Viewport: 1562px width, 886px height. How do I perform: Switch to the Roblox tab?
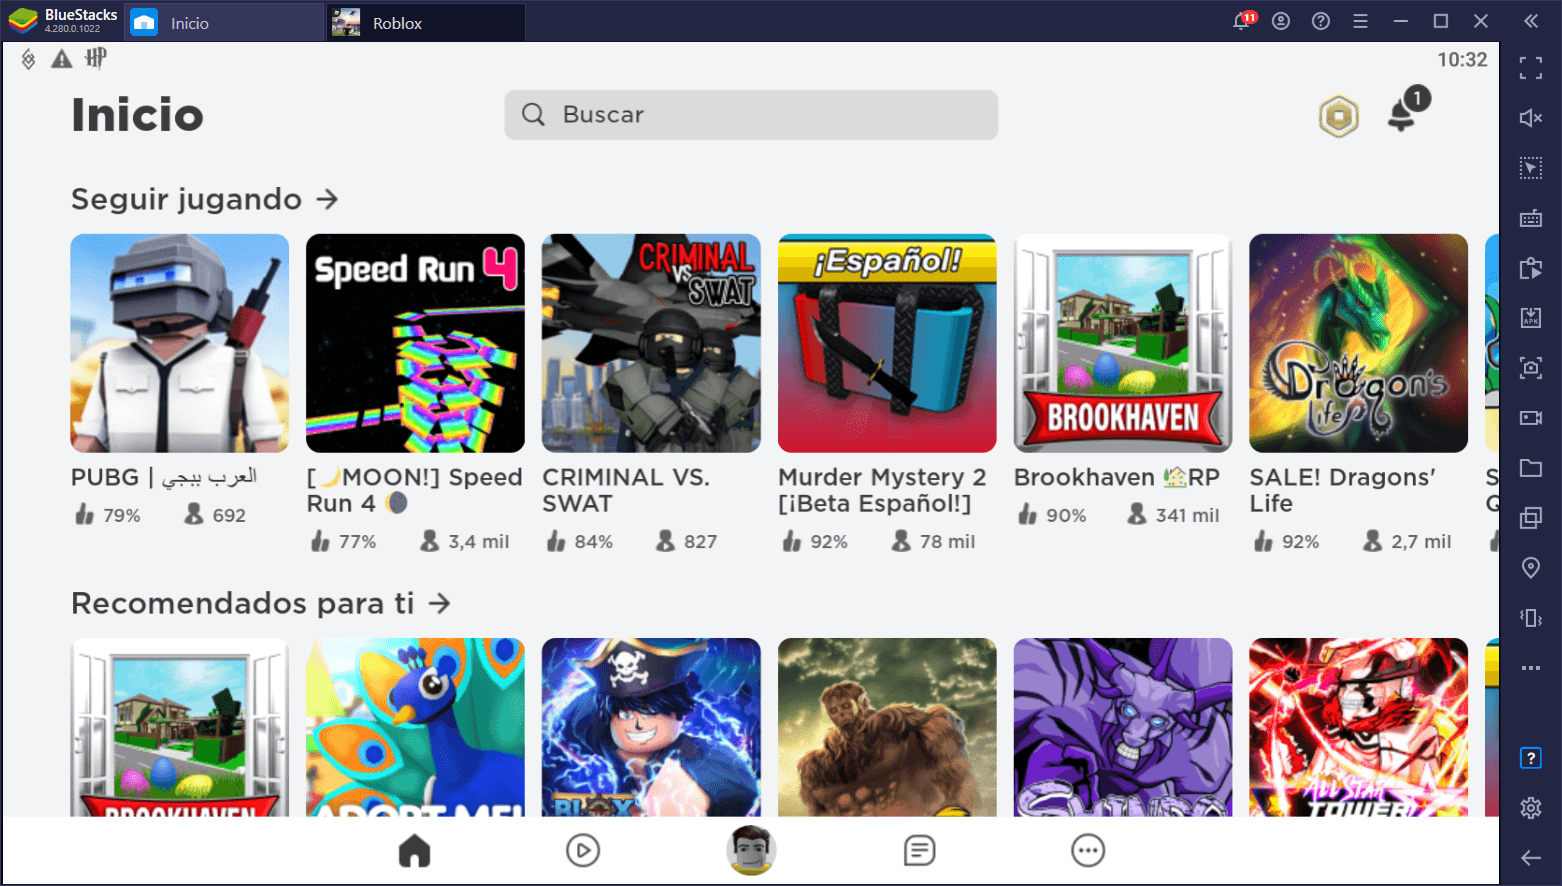tap(426, 22)
